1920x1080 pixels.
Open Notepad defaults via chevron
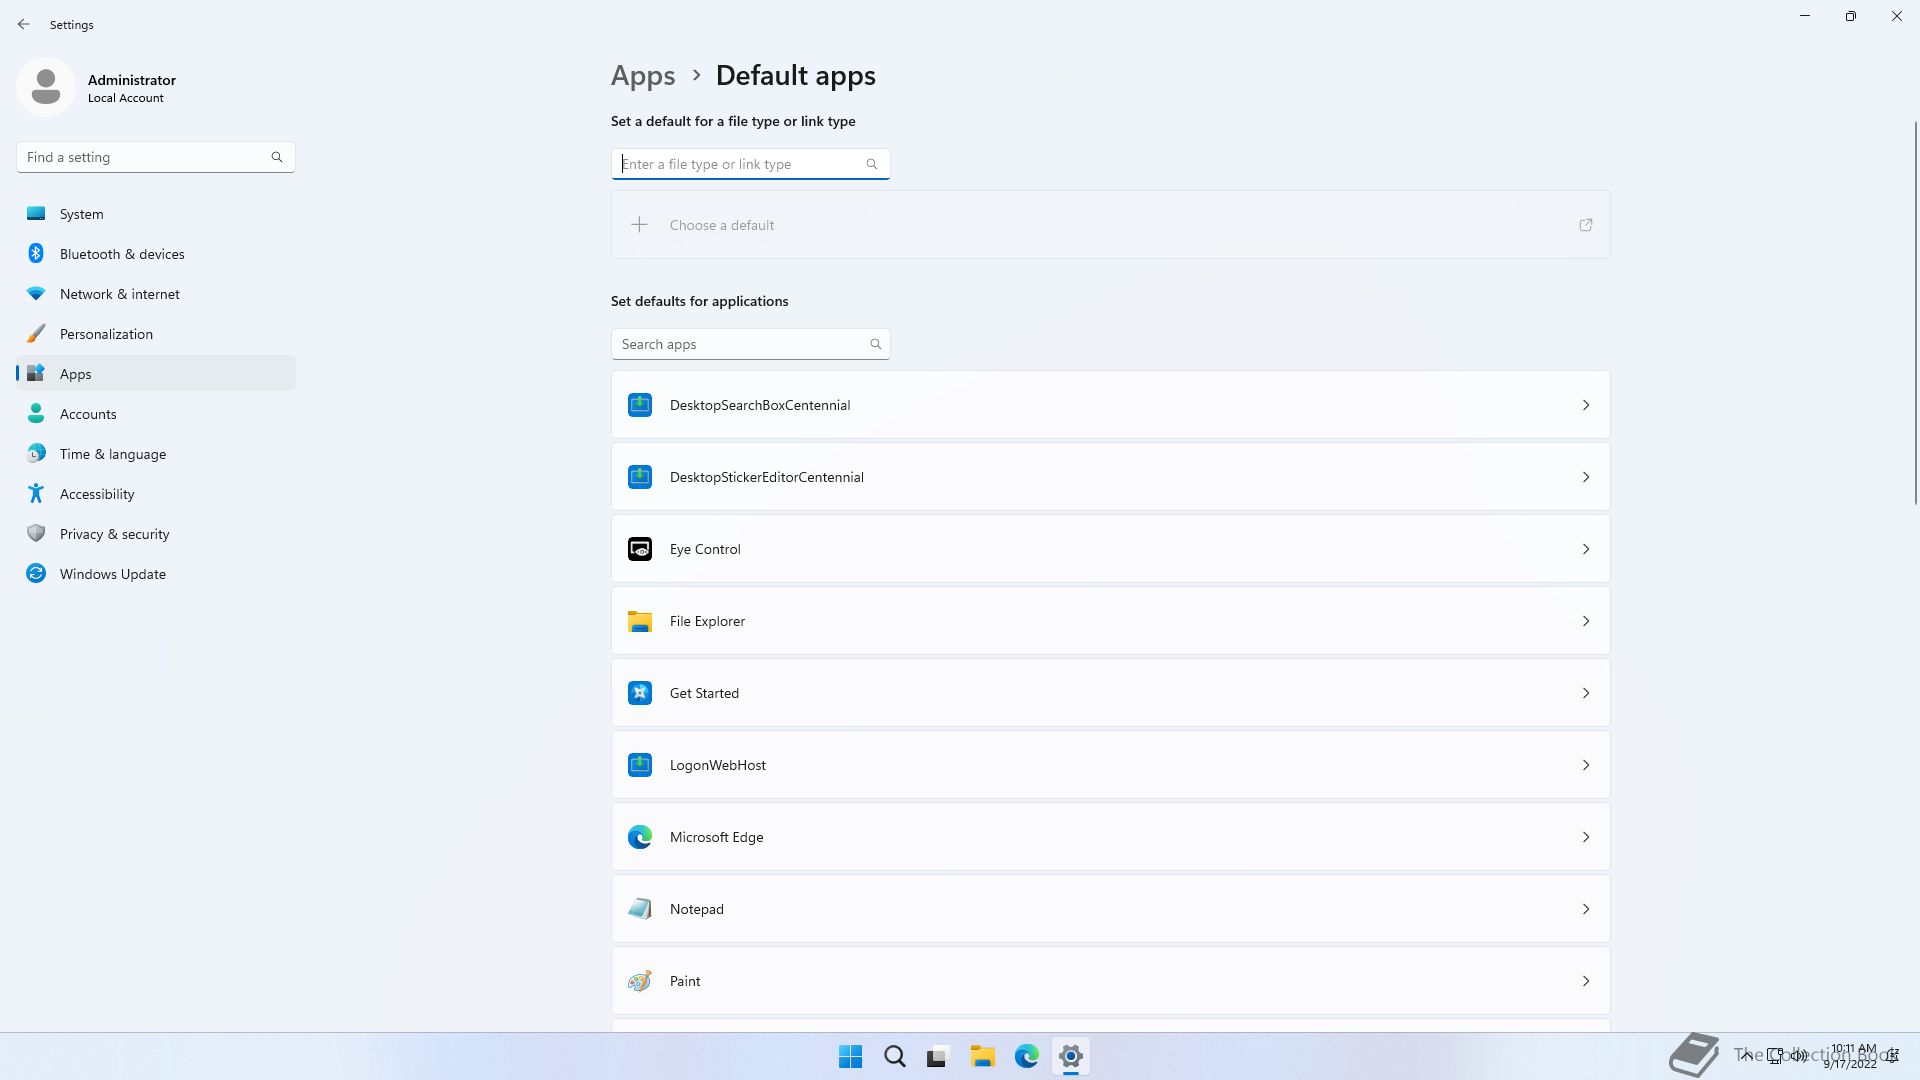pos(1586,909)
